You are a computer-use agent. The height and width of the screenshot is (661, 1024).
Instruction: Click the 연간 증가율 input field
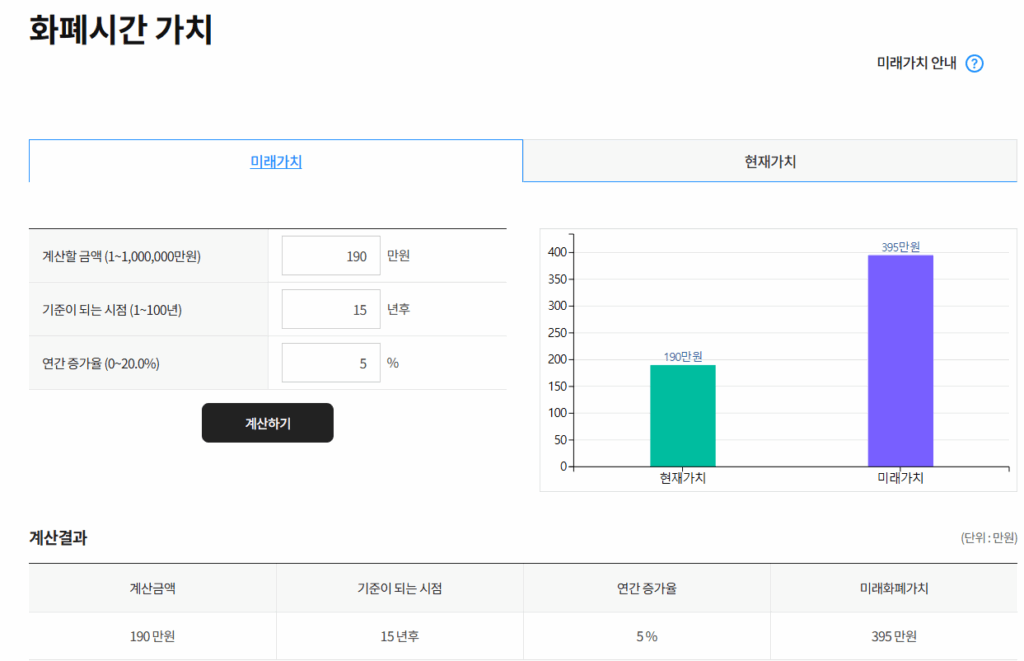331,362
